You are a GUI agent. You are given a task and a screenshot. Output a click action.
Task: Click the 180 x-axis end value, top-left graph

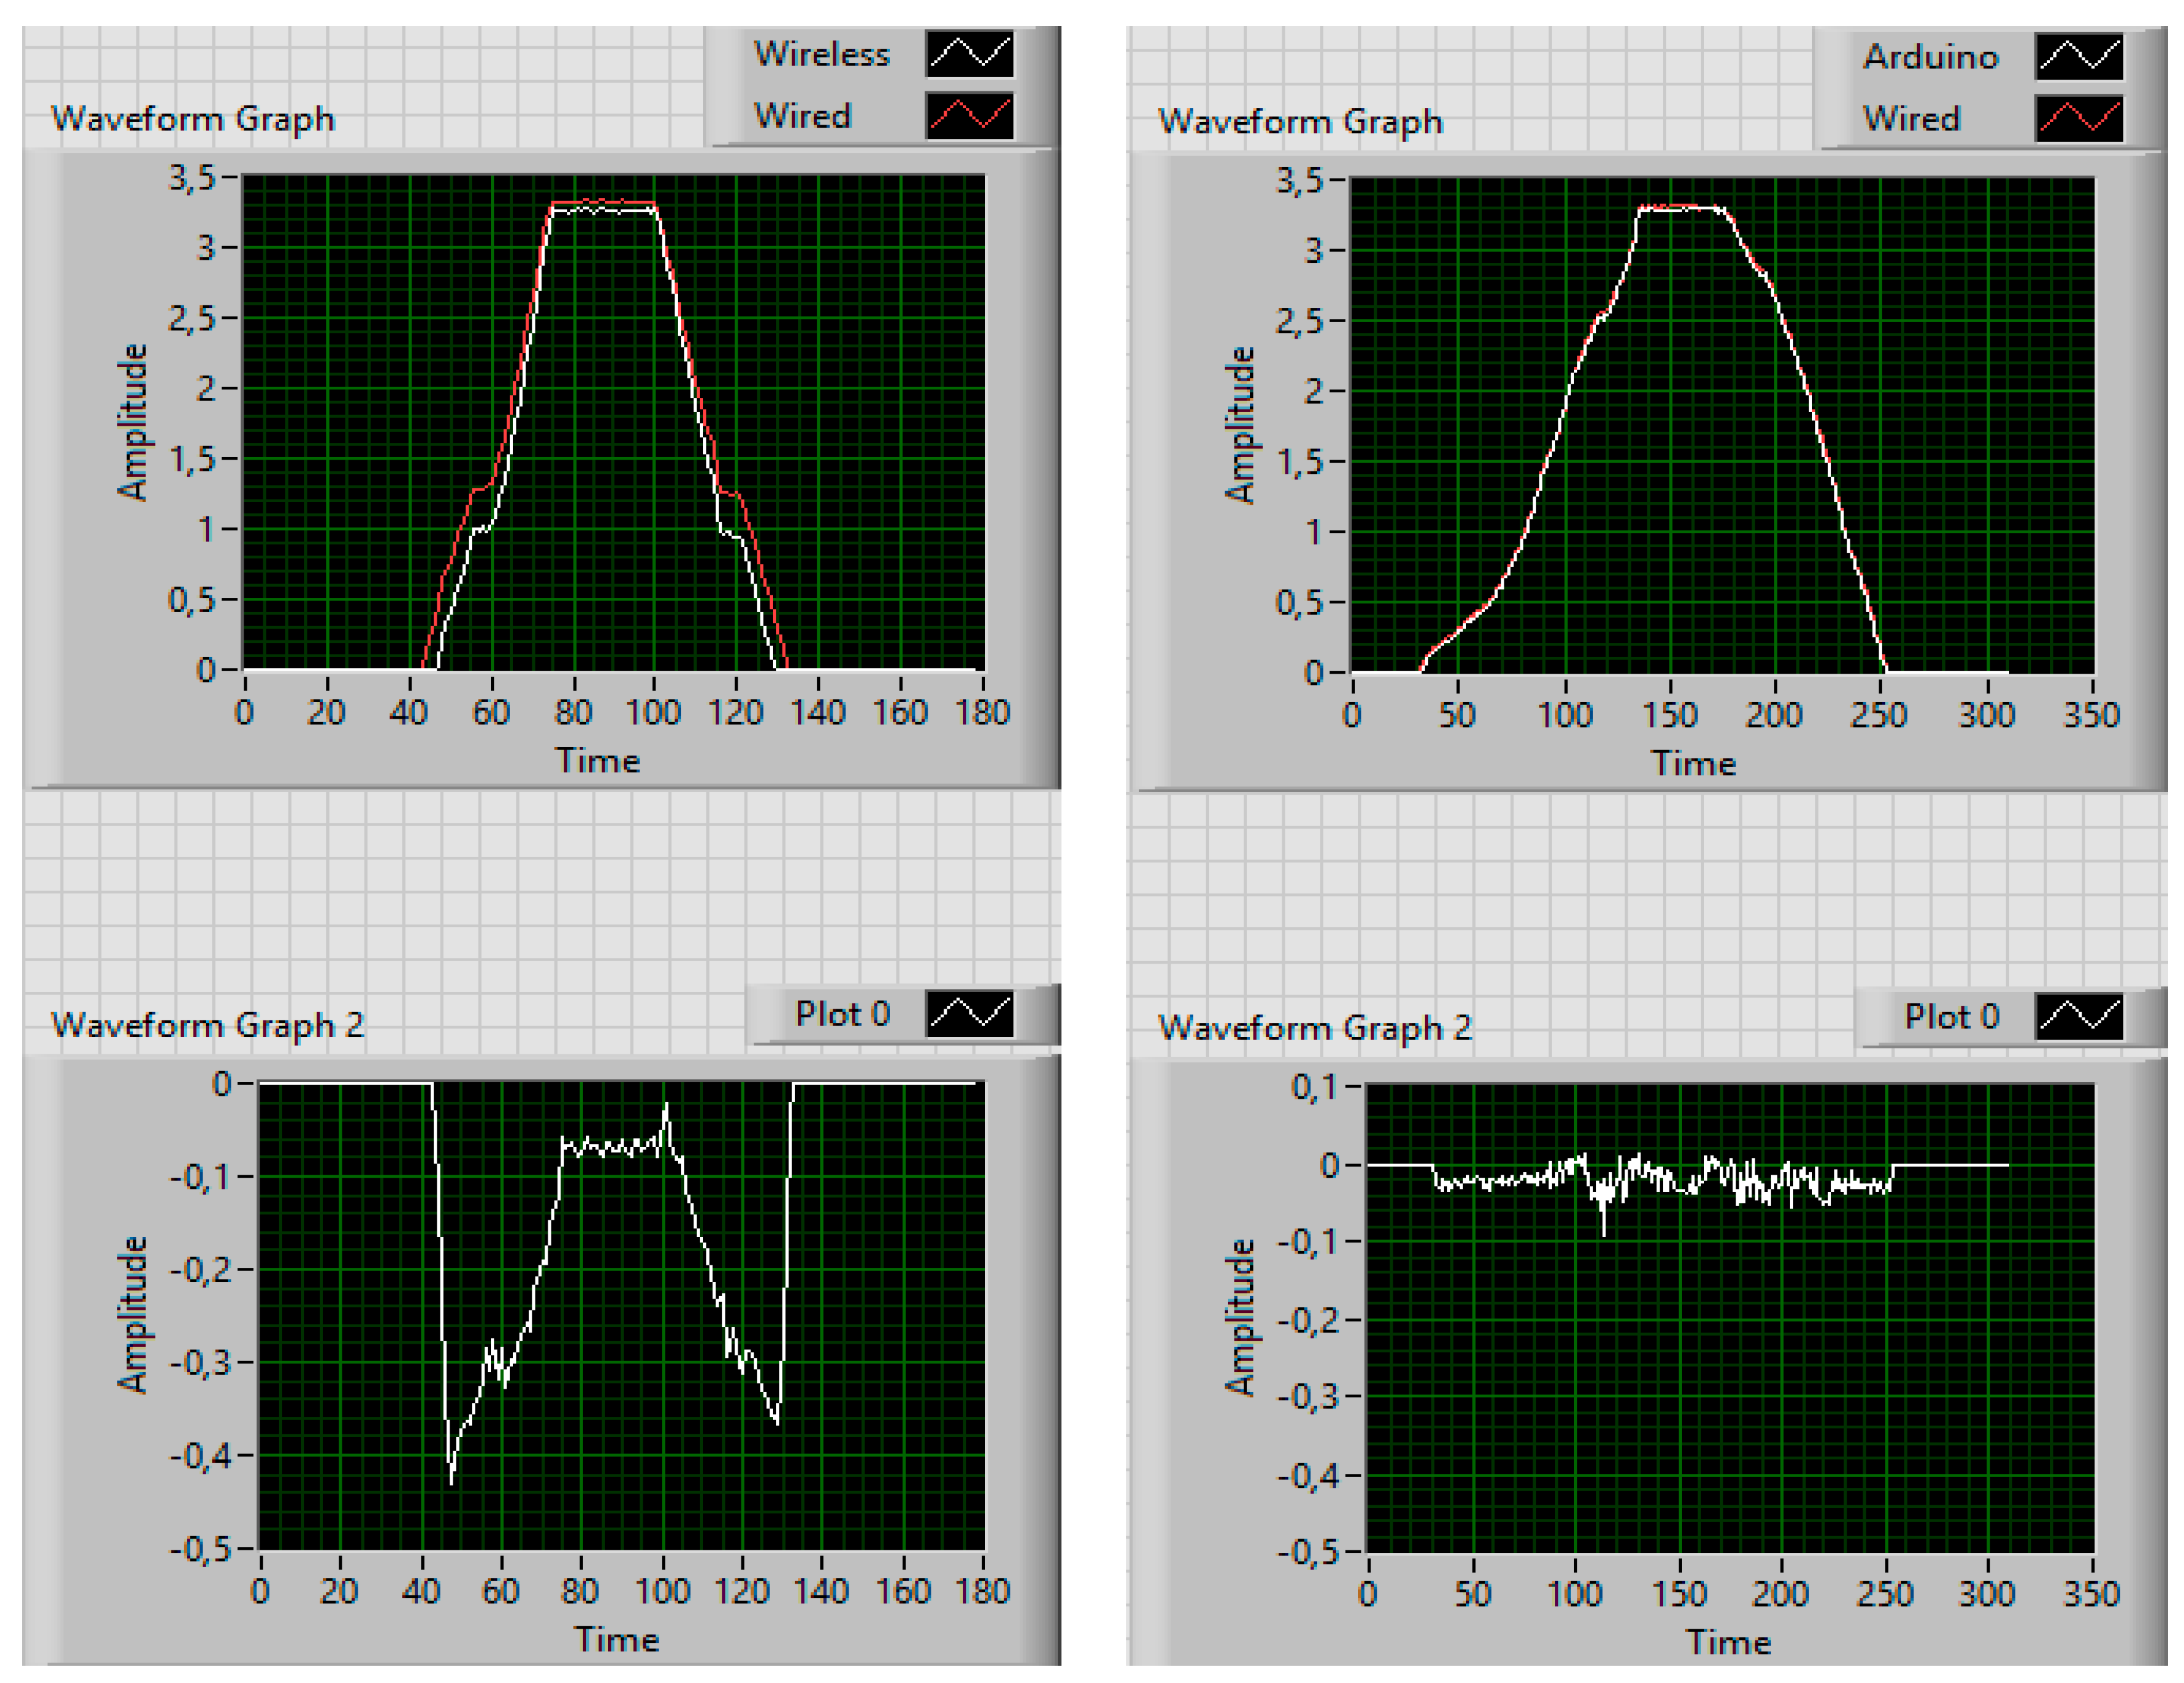pos(982,713)
